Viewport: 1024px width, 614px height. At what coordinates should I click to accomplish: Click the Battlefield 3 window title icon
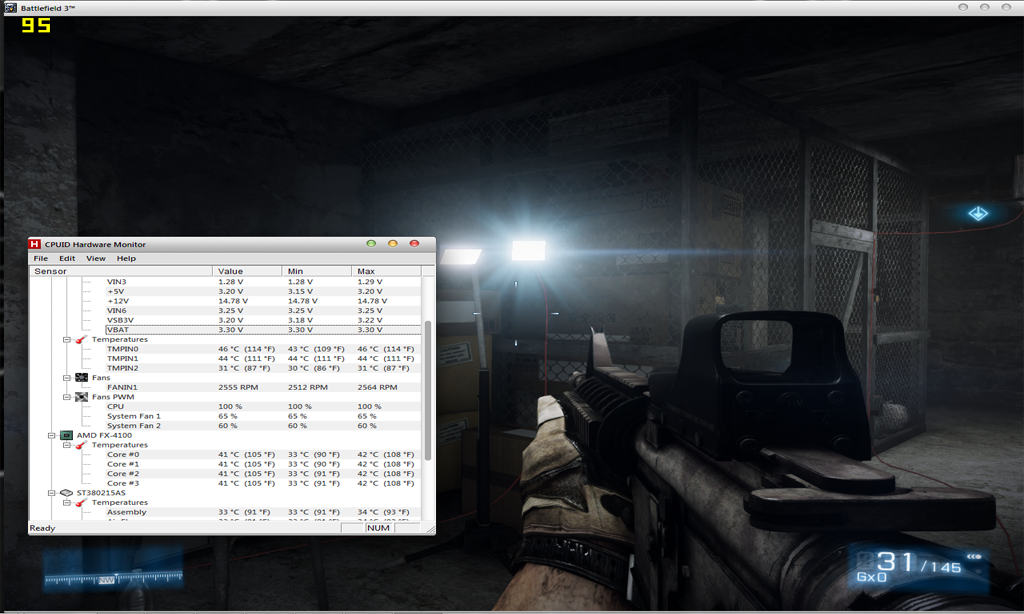[10, 7]
